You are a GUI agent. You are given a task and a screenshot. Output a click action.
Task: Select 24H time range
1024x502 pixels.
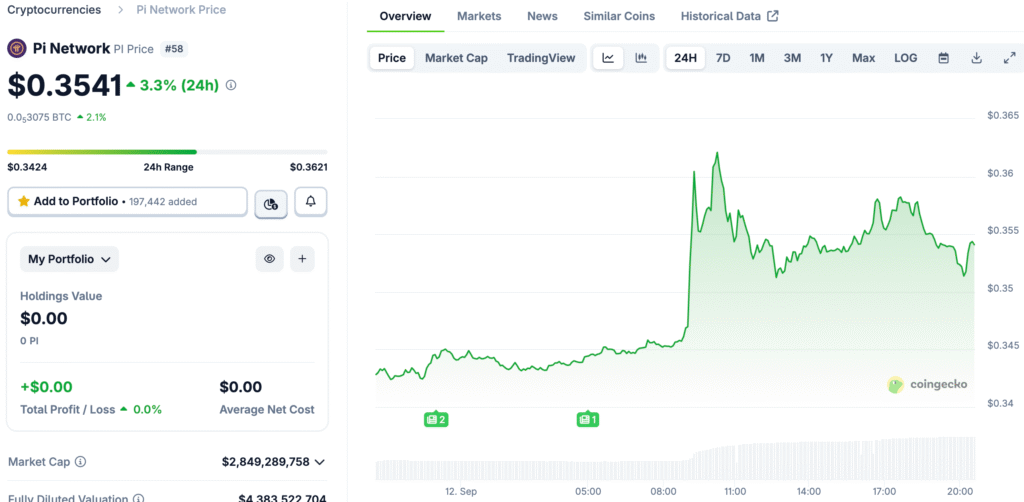tap(686, 58)
